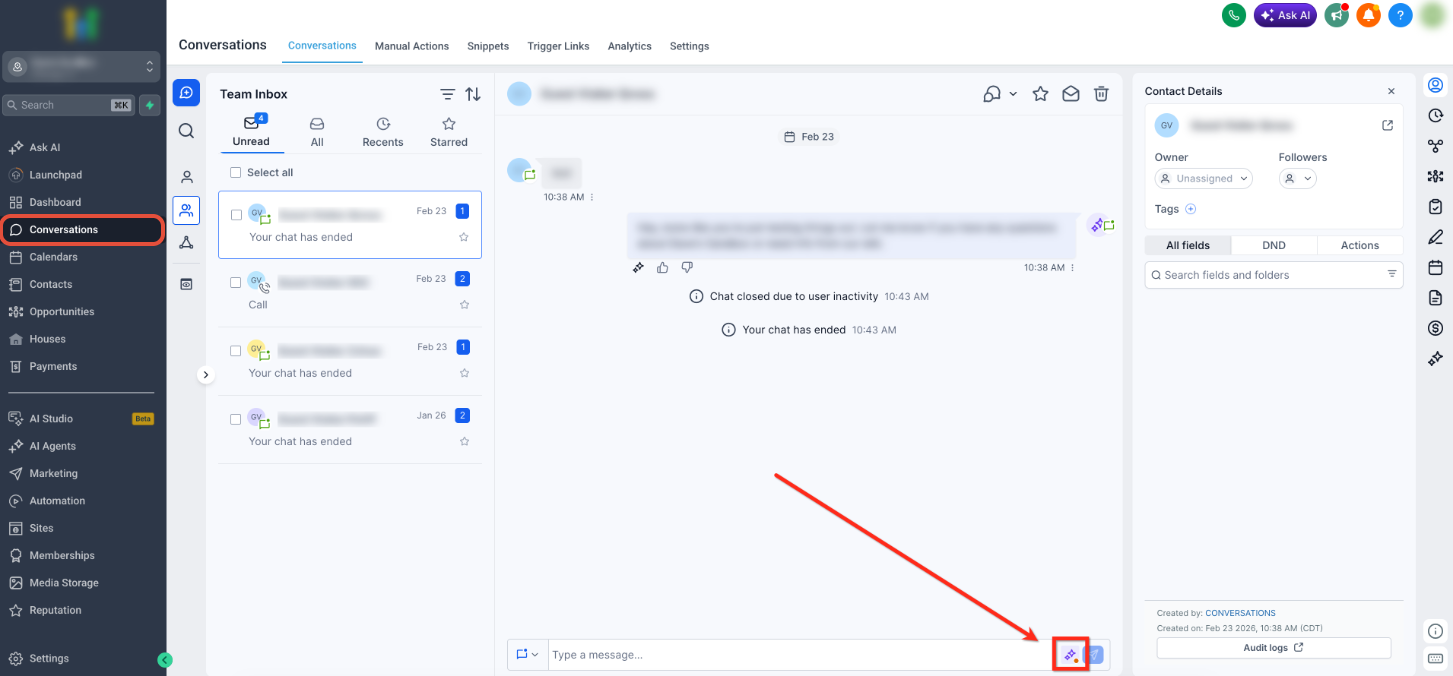The width and height of the screenshot is (1453, 676).
Task: Open the blue help question-mark icon
Action: click(x=1400, y=15)
